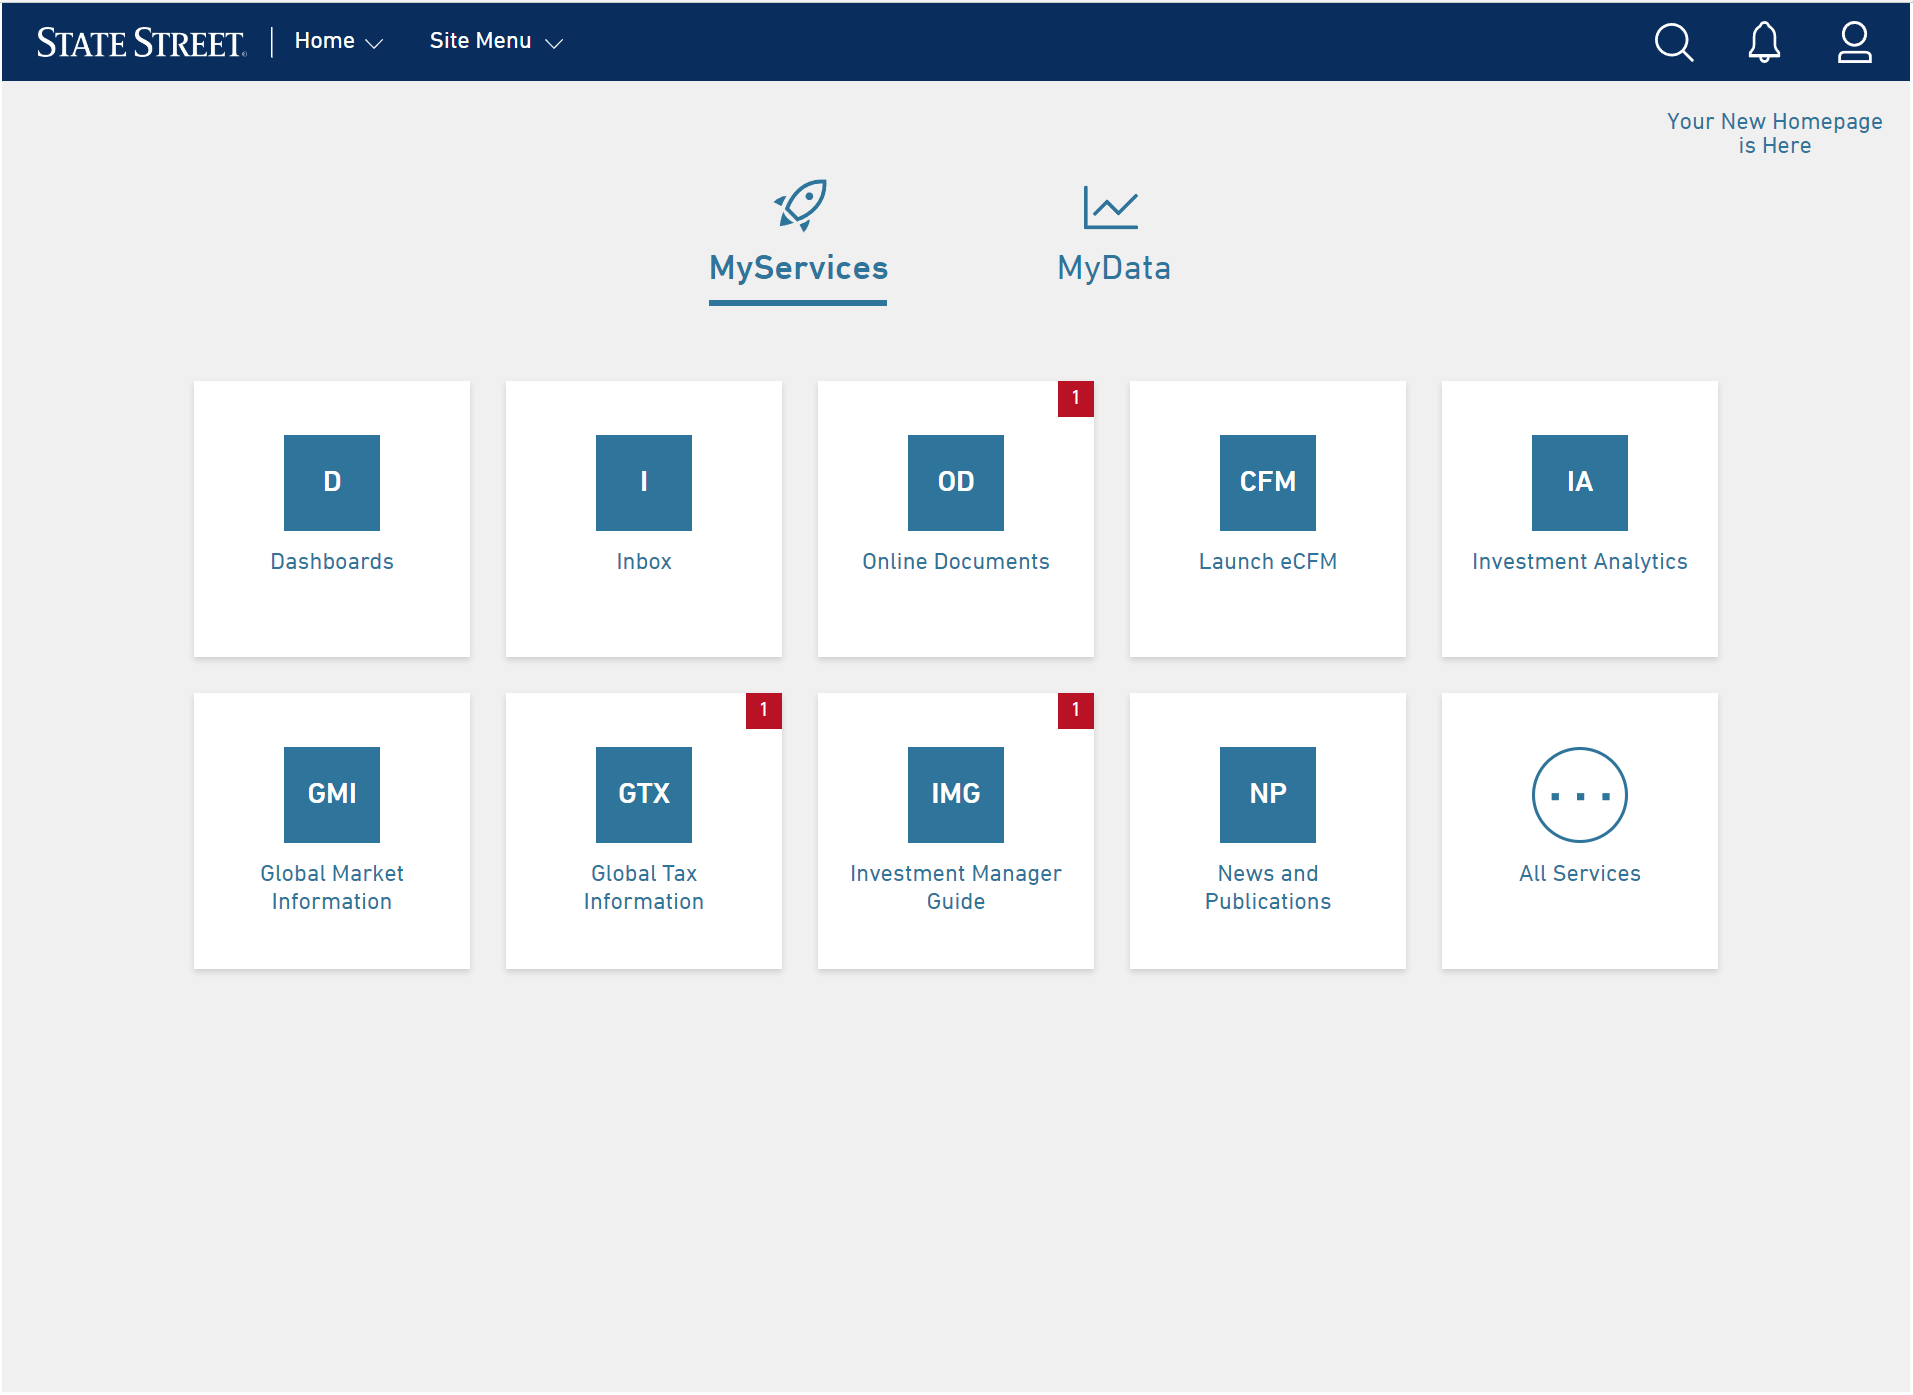Open the Inbox tile icon
Screen dimensions: 1913x1395
click(x=644, y=483)
